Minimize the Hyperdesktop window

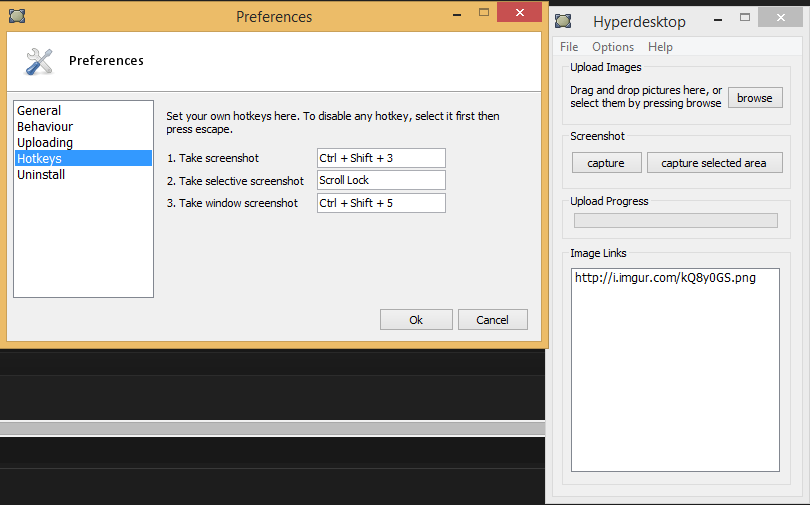pos(718,20)
